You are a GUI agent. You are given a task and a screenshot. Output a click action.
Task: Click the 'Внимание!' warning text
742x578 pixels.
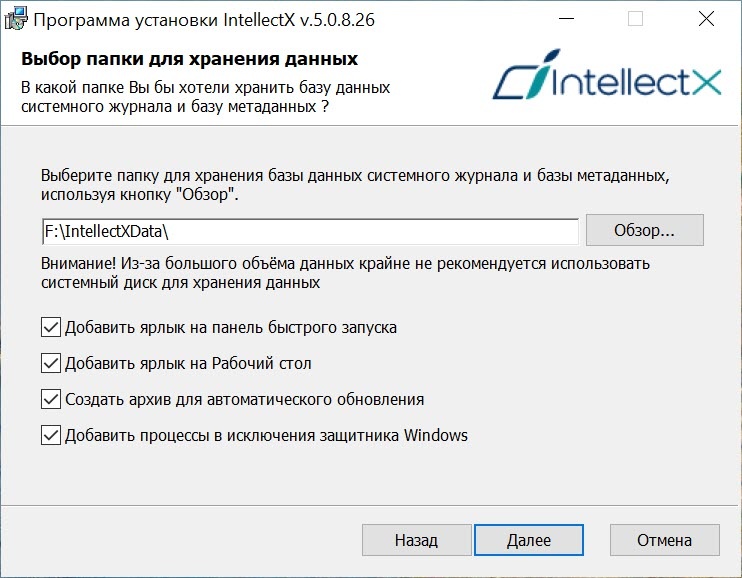345,273
